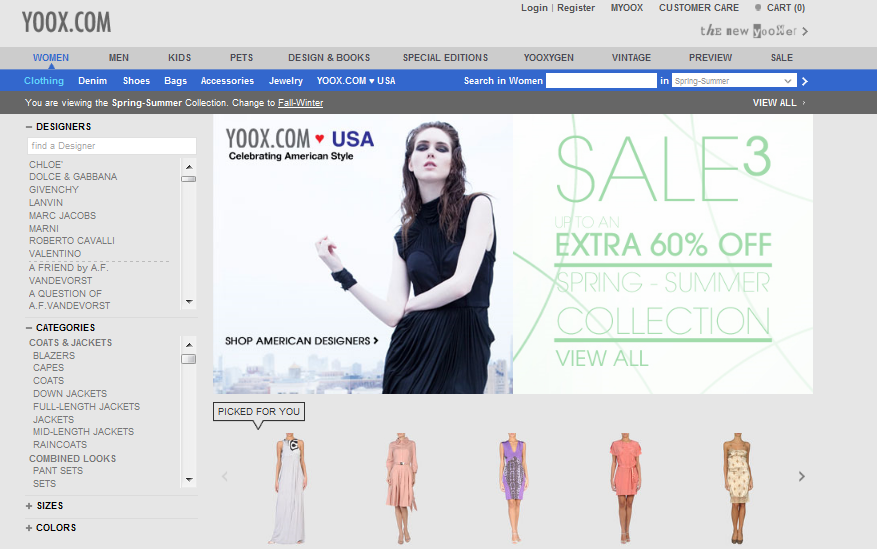Screen dimensions: 877x549
Task: Open the DESIGN & BOOKS tab
Action: coord(329,58)
